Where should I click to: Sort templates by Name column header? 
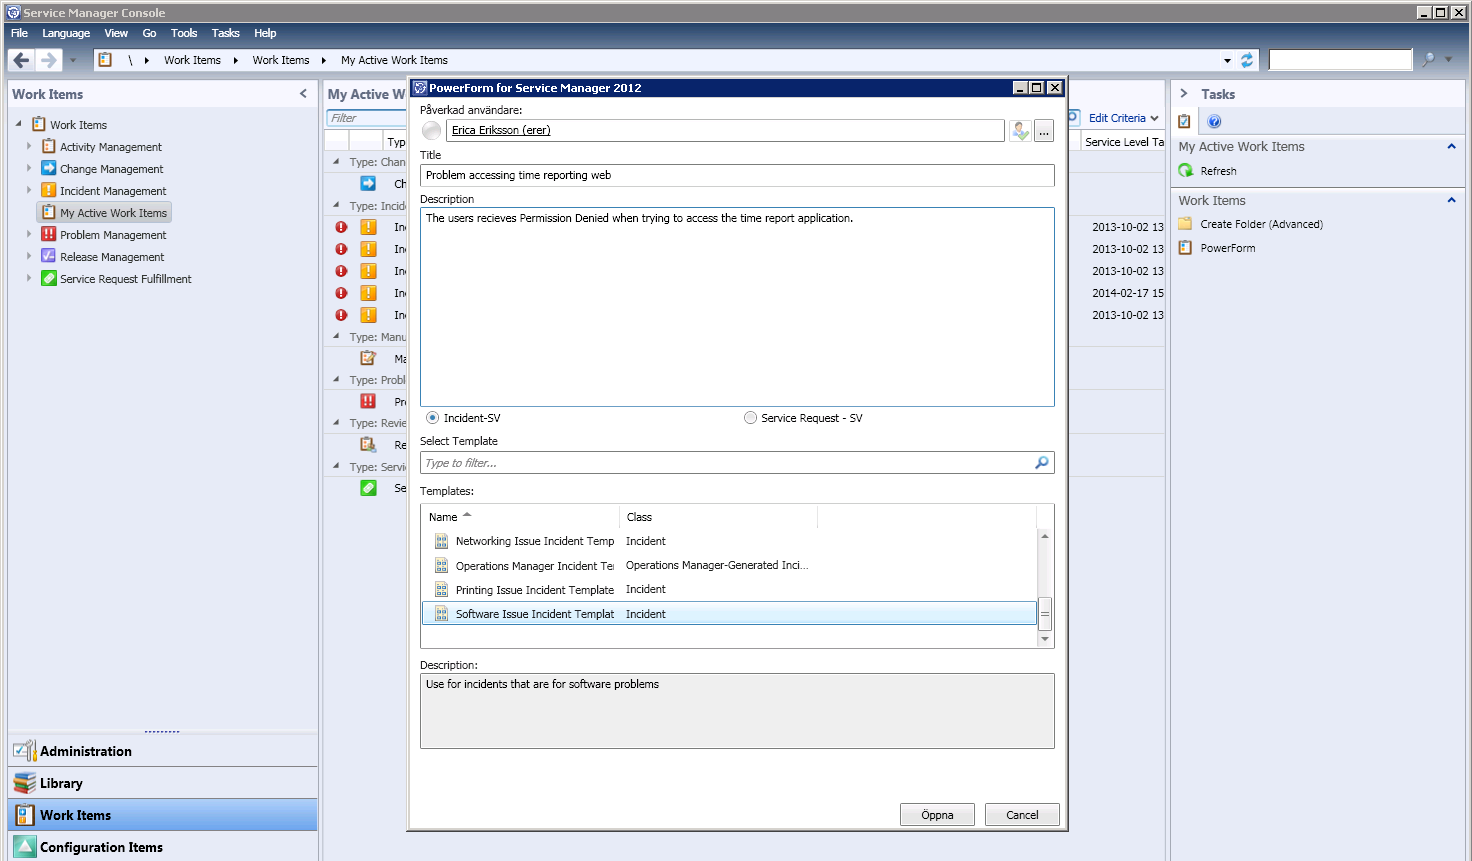520,517
